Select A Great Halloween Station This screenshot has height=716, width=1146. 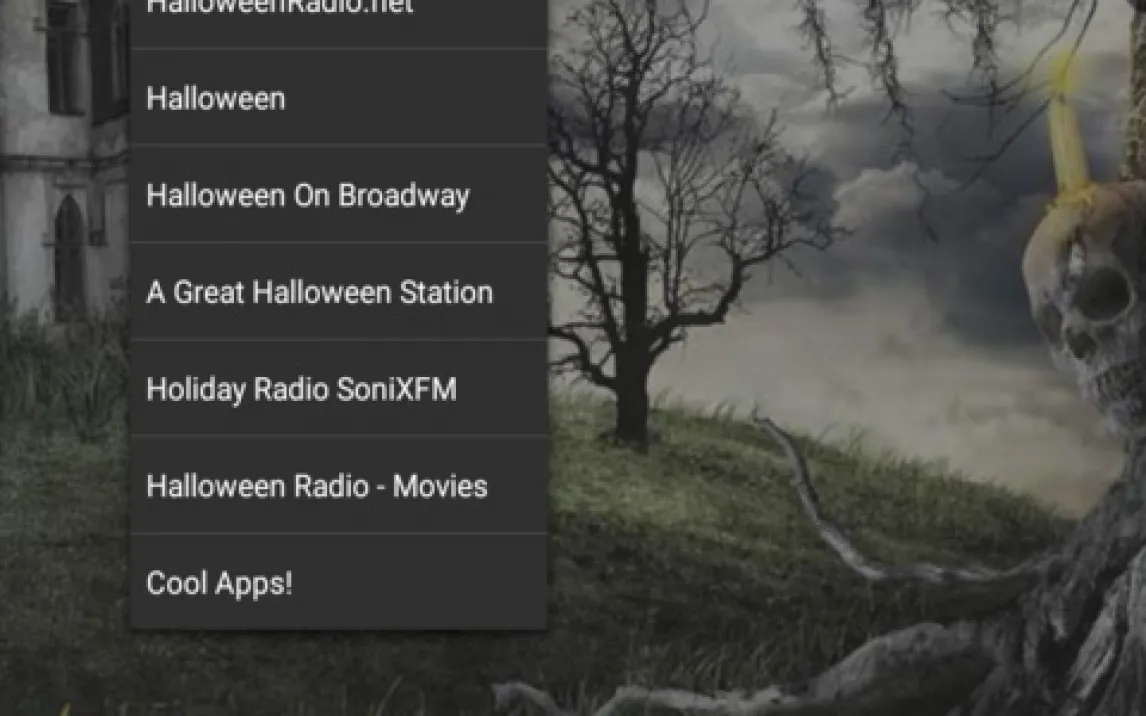coord(338,292)
